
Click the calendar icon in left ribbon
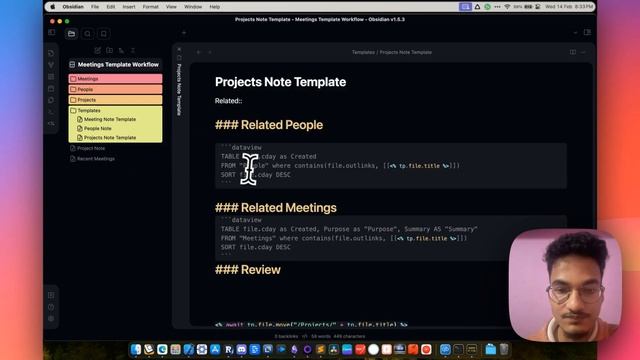pos(51,89)
